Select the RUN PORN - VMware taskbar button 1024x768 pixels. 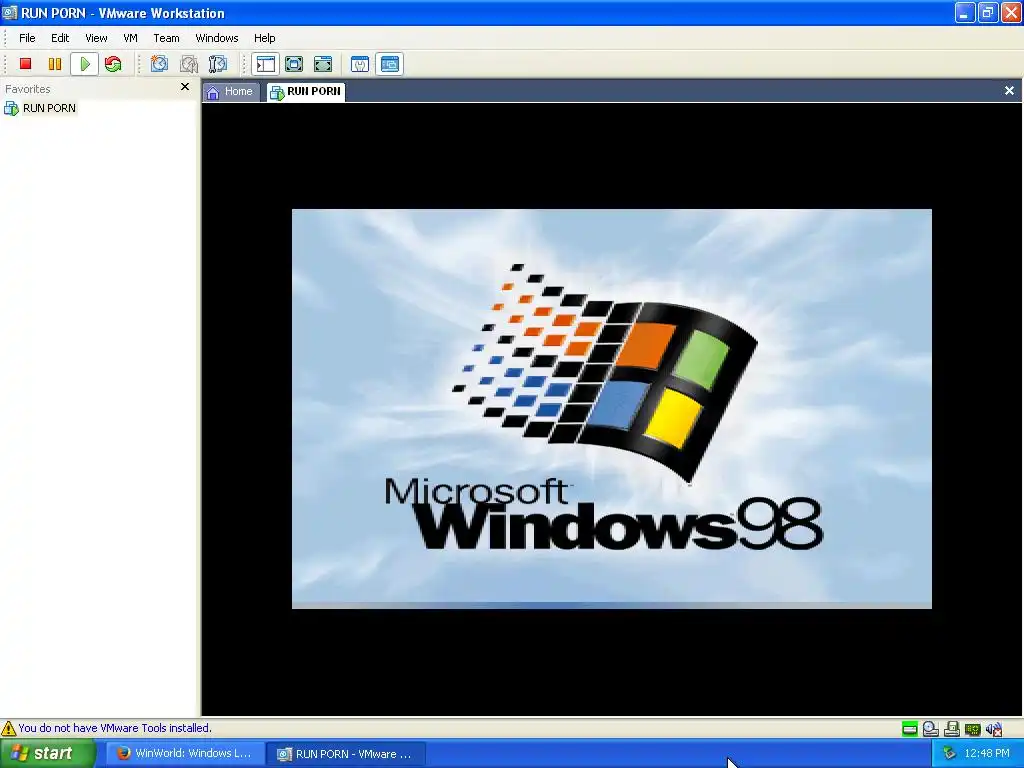tap(346, 754)
